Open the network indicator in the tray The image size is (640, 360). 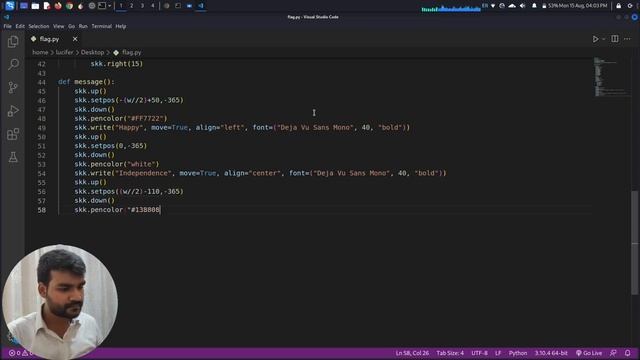(493, 6)
